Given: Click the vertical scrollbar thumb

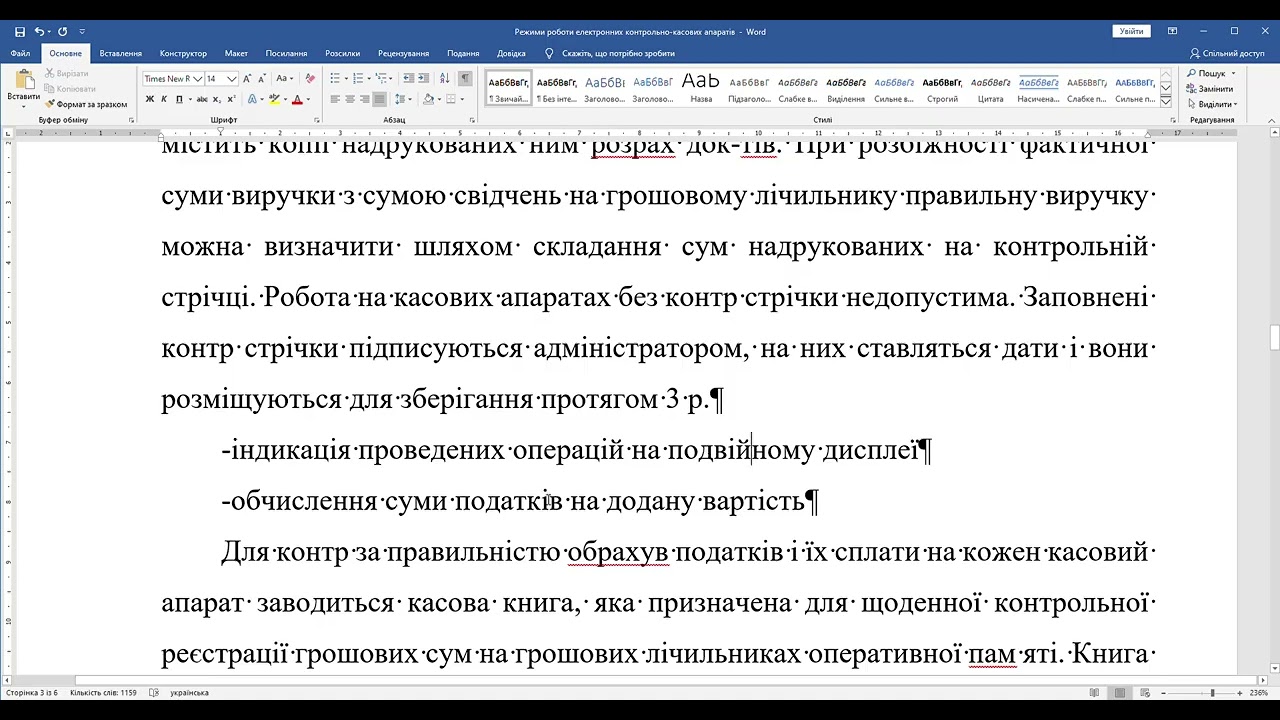Looking at the screenshot, I should click(x=1273, y=338).
